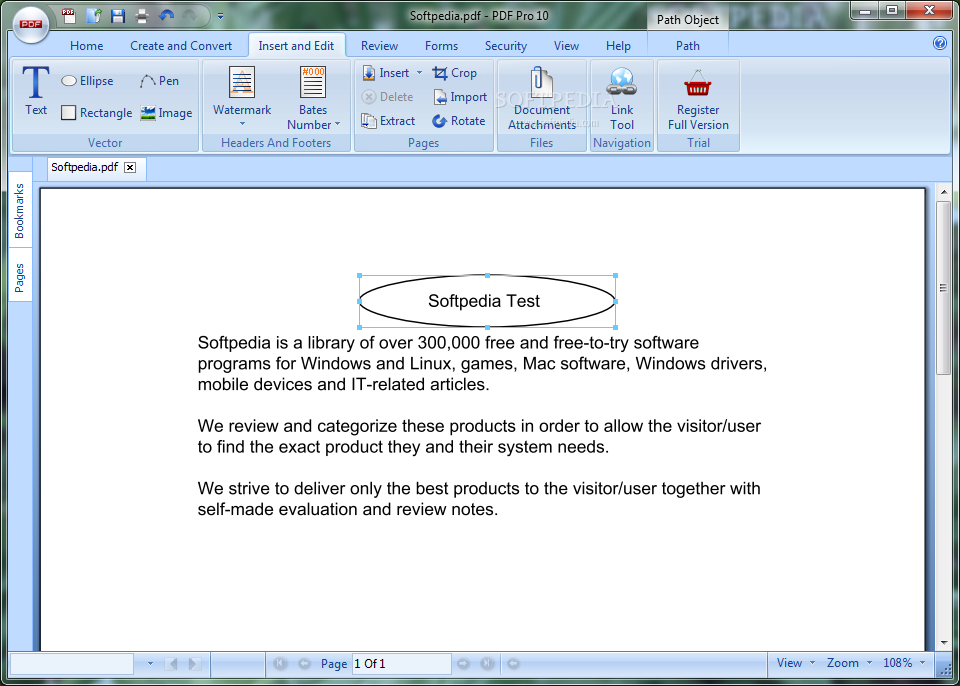Switch to the Path contextual tab

pos(688,46)
